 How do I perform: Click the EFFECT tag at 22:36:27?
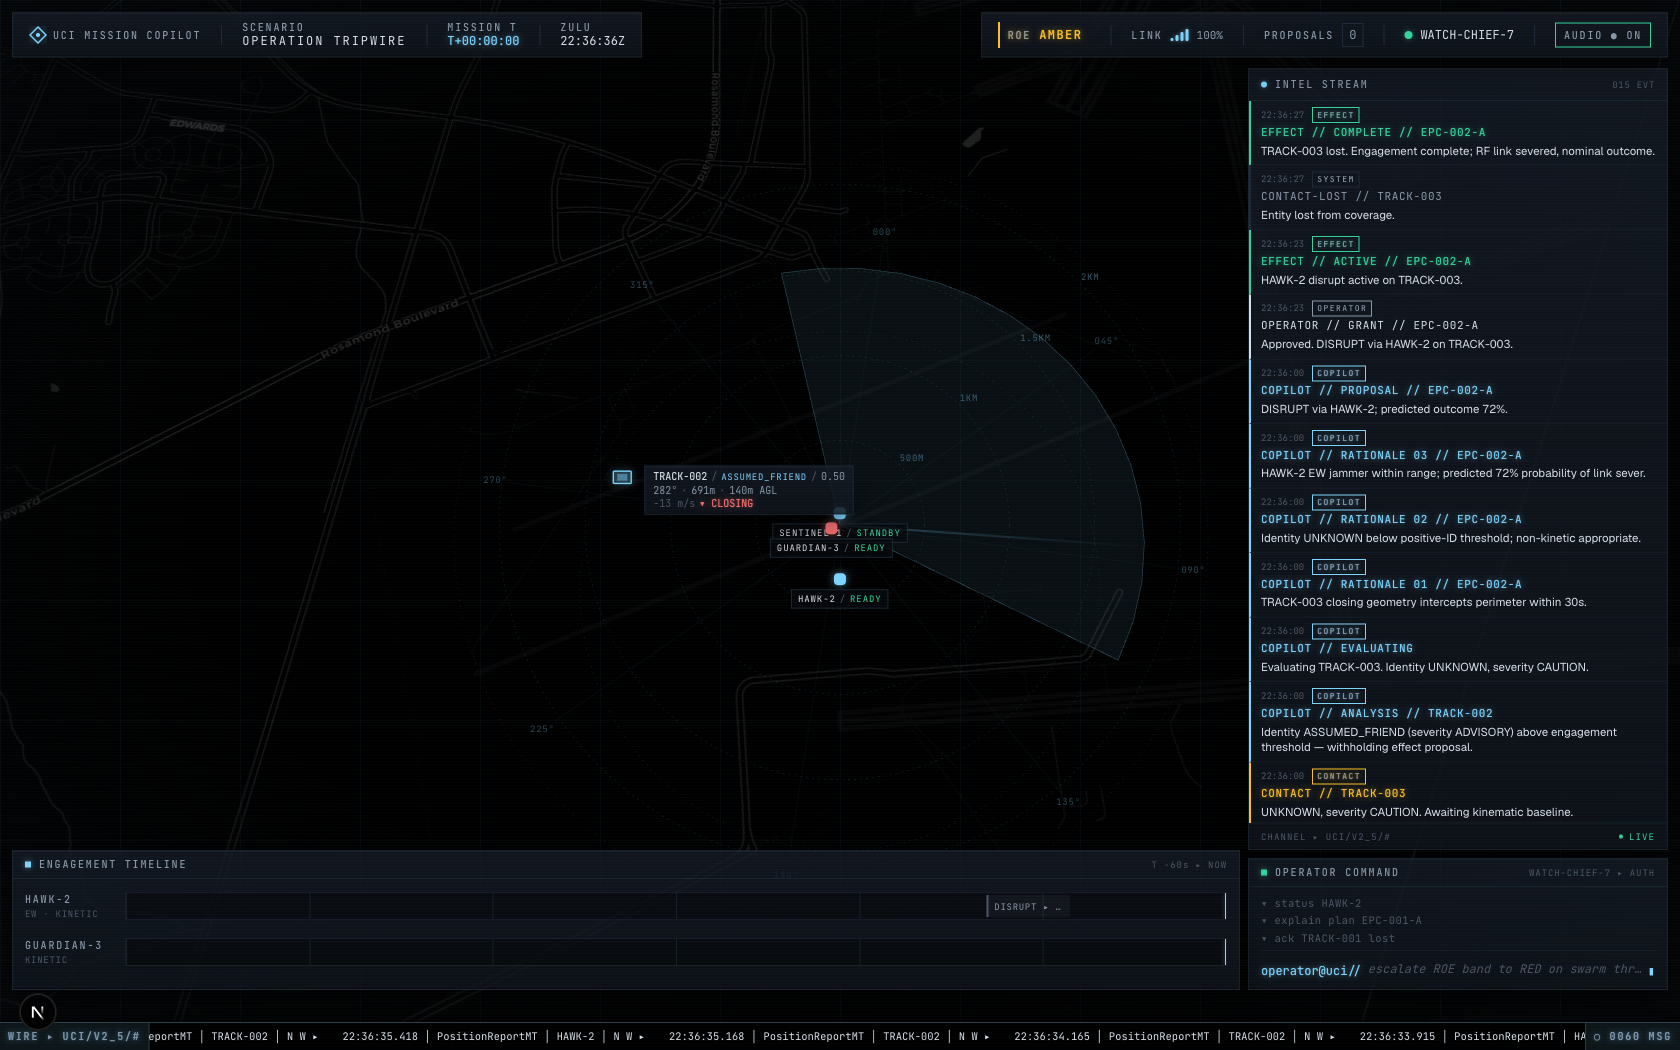coord(1335,115)
